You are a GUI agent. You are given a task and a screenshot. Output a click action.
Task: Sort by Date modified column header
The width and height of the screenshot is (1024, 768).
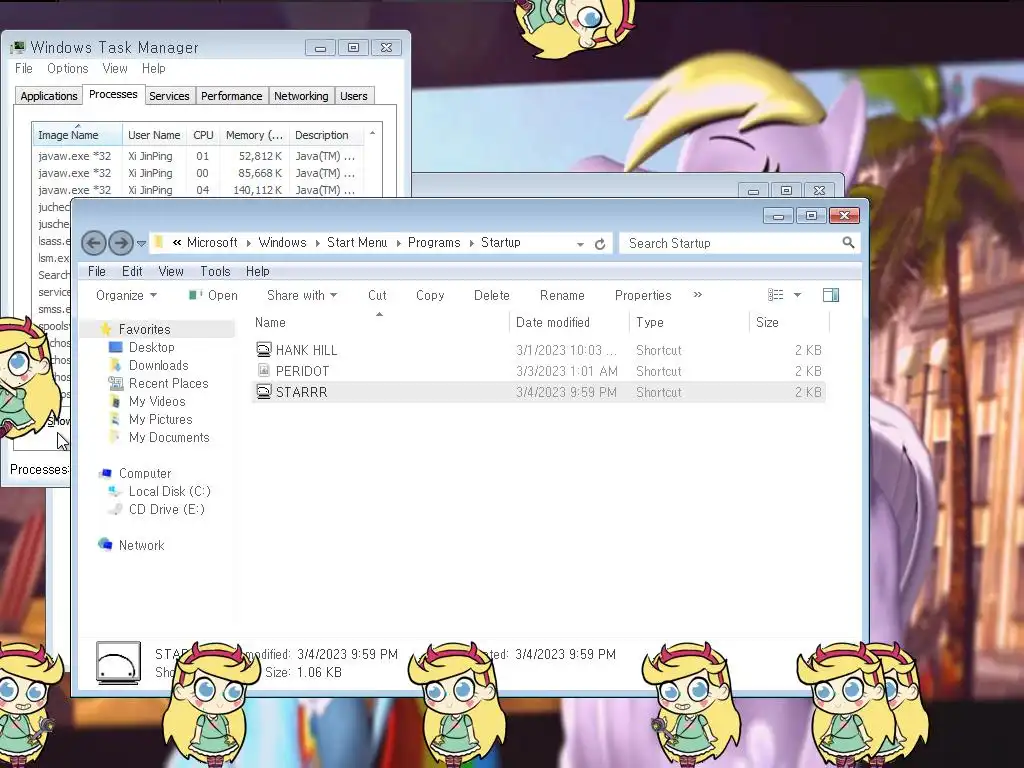pyautogui.click(x=552, y=322)
